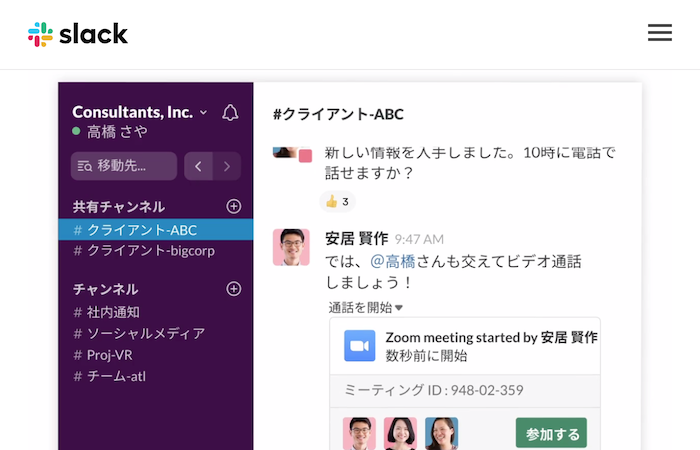Viewport: 700px width, 450px height.
Task: Click the #クライアント-ABC channel header title
Action: coord(338,114)
